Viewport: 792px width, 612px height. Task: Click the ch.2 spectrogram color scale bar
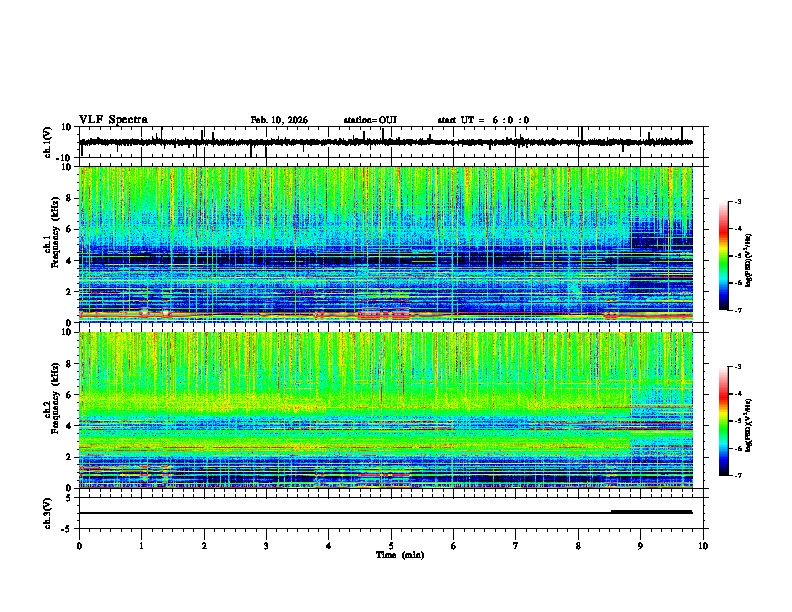(723, 421)
